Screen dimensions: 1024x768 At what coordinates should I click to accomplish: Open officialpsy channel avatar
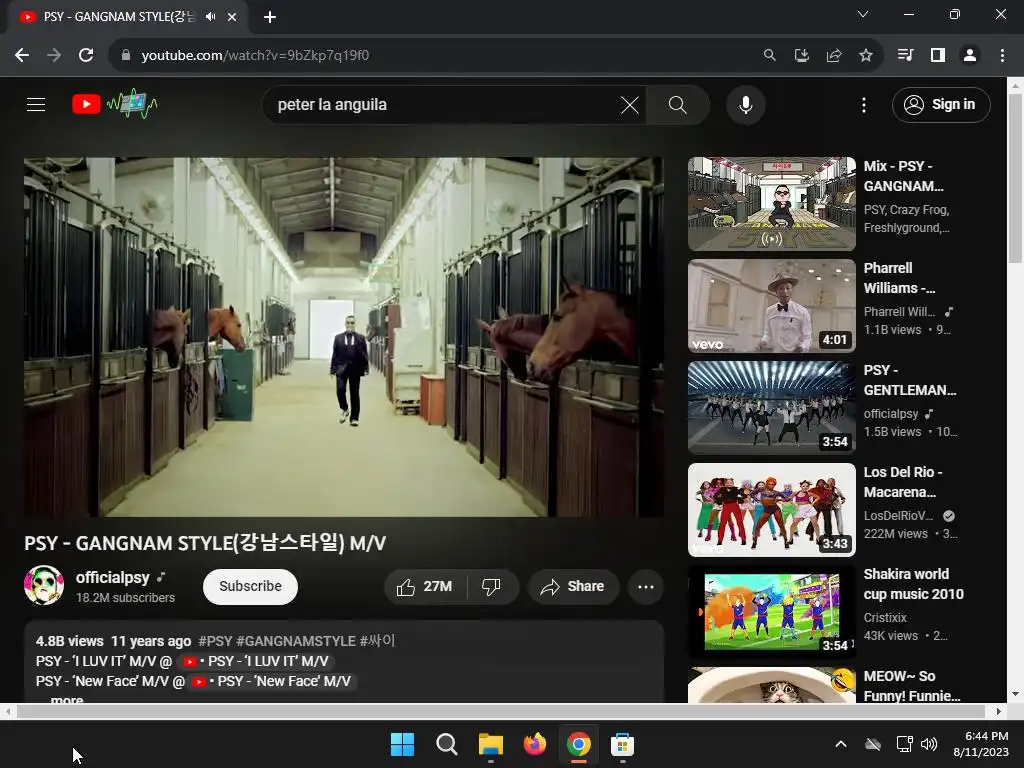pos(44,585)
